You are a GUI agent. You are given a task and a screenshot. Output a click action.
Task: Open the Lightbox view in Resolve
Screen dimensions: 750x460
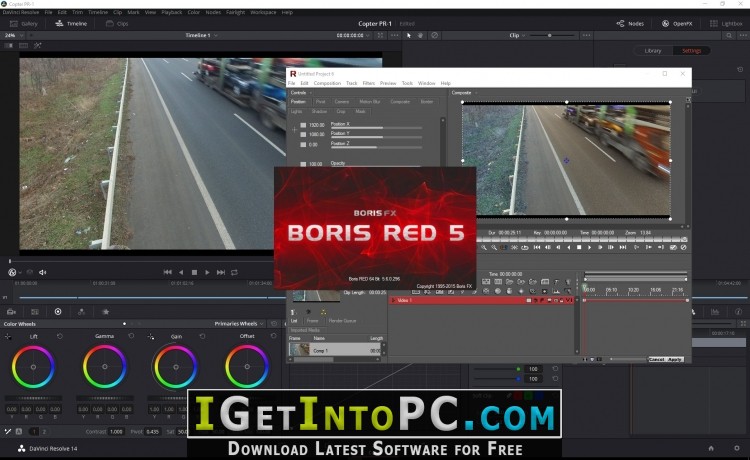pyautogui.click(x=726, y=23)
